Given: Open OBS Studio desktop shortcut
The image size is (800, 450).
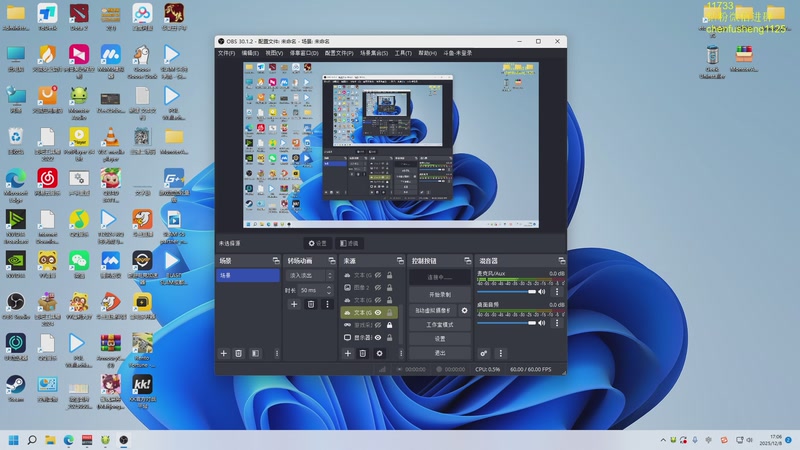Looking at the screenshot, I should coord(16,306).
